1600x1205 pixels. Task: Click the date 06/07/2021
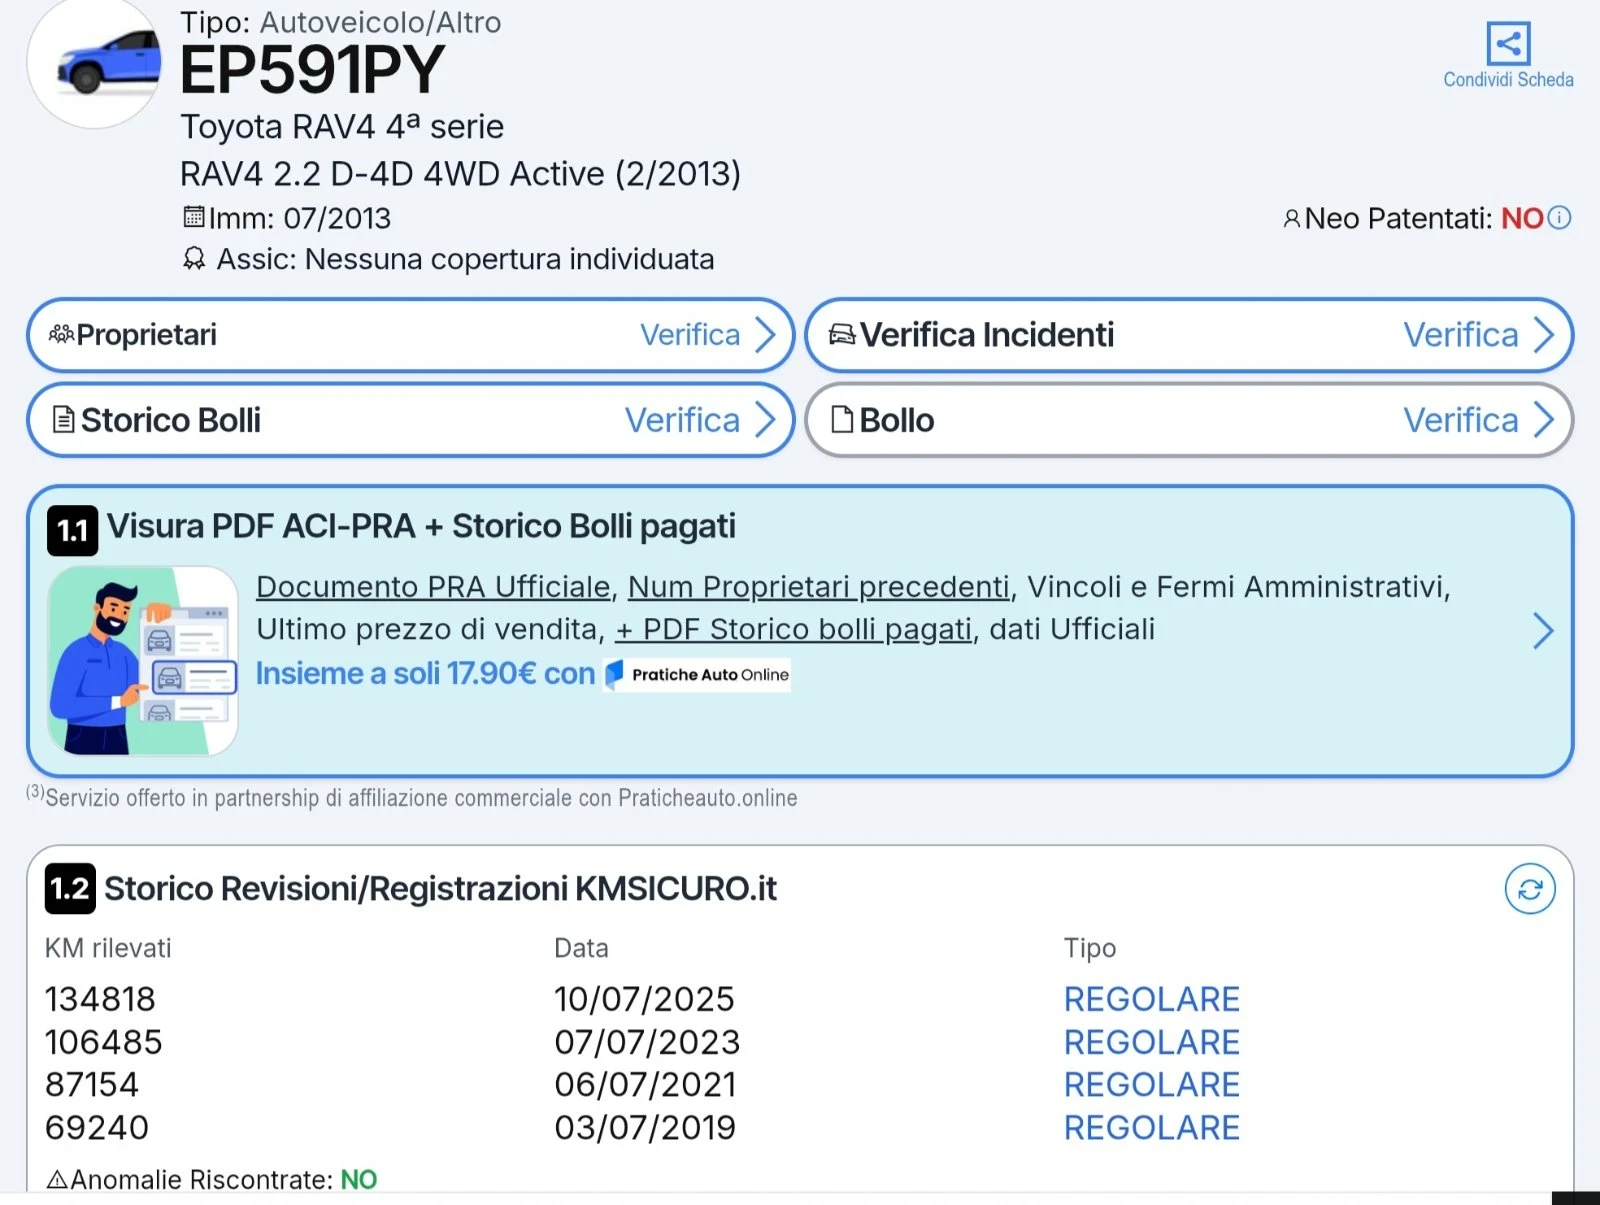(645, 1084)
